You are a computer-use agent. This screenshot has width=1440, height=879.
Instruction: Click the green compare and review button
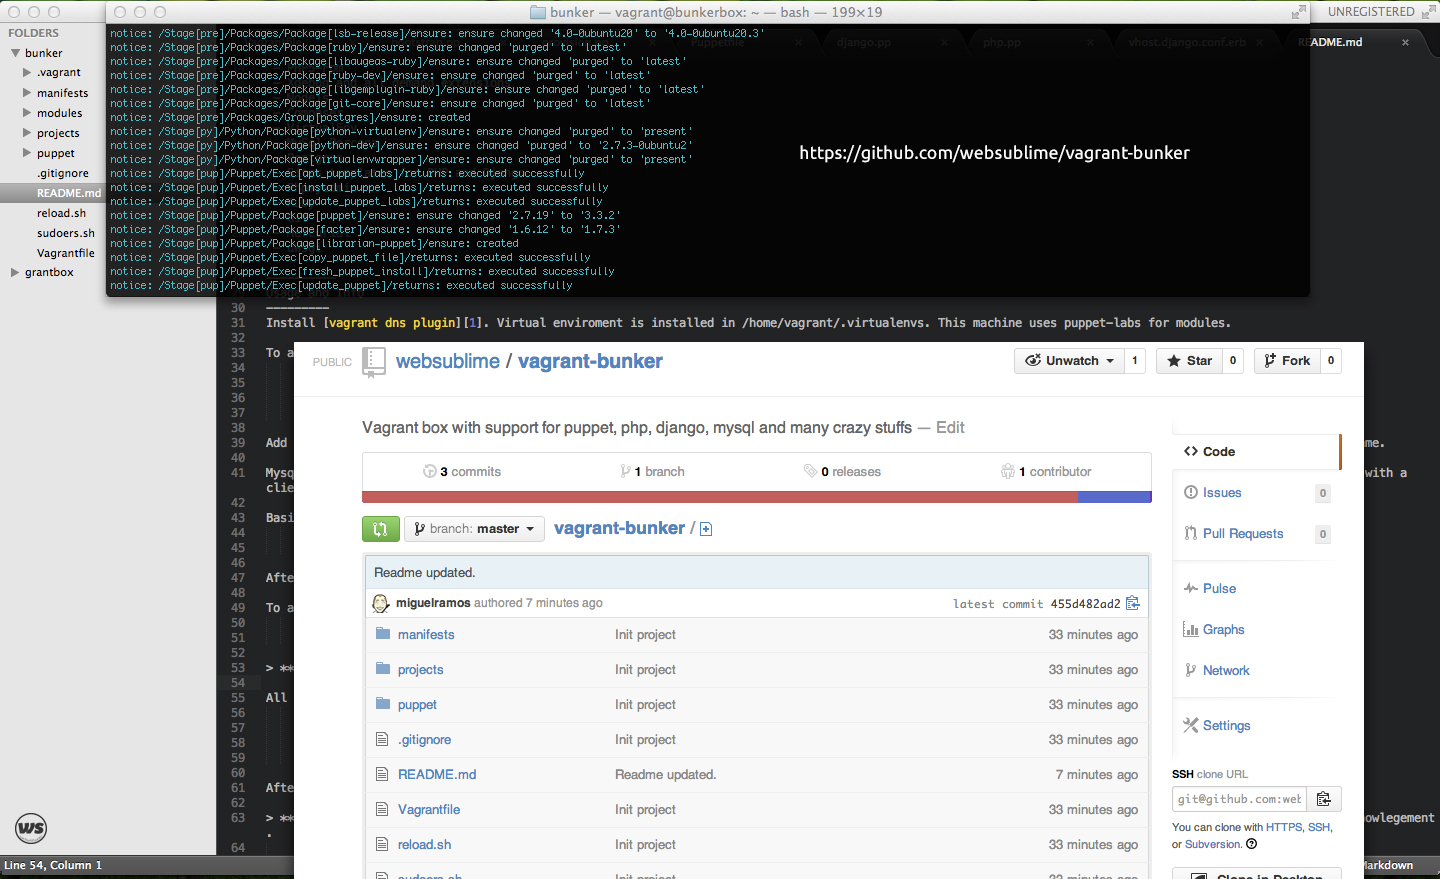pos(380,529)
